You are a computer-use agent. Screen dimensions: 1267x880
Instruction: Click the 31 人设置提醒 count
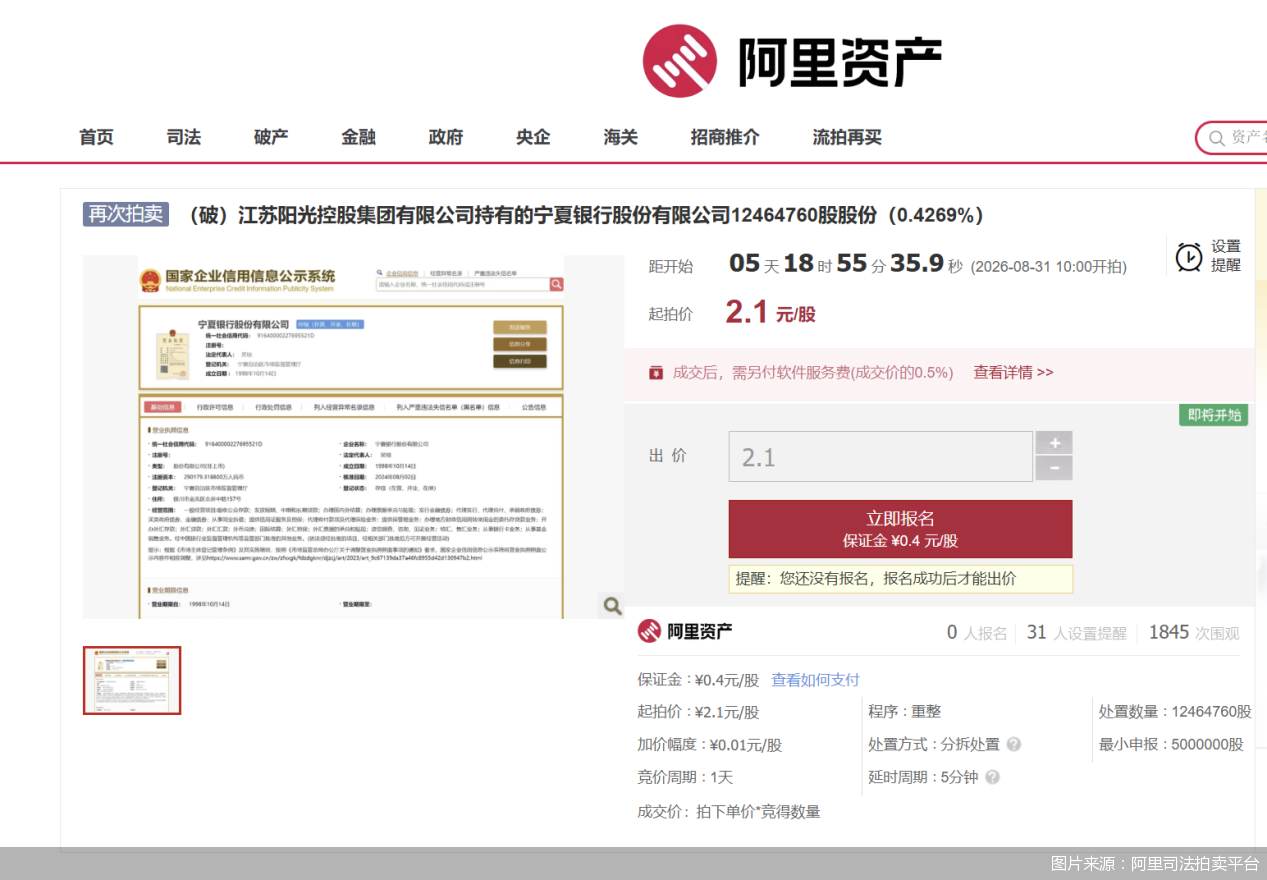1076,632
